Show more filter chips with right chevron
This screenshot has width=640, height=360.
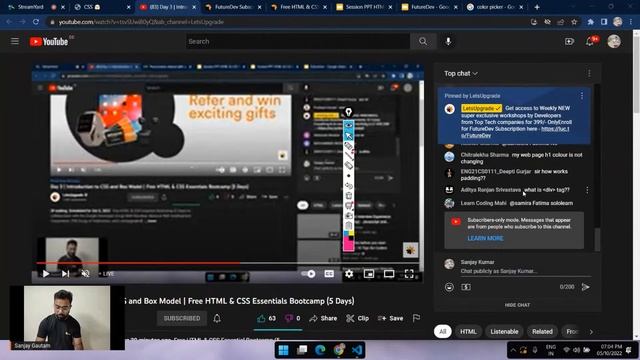(x=591, y=332)
